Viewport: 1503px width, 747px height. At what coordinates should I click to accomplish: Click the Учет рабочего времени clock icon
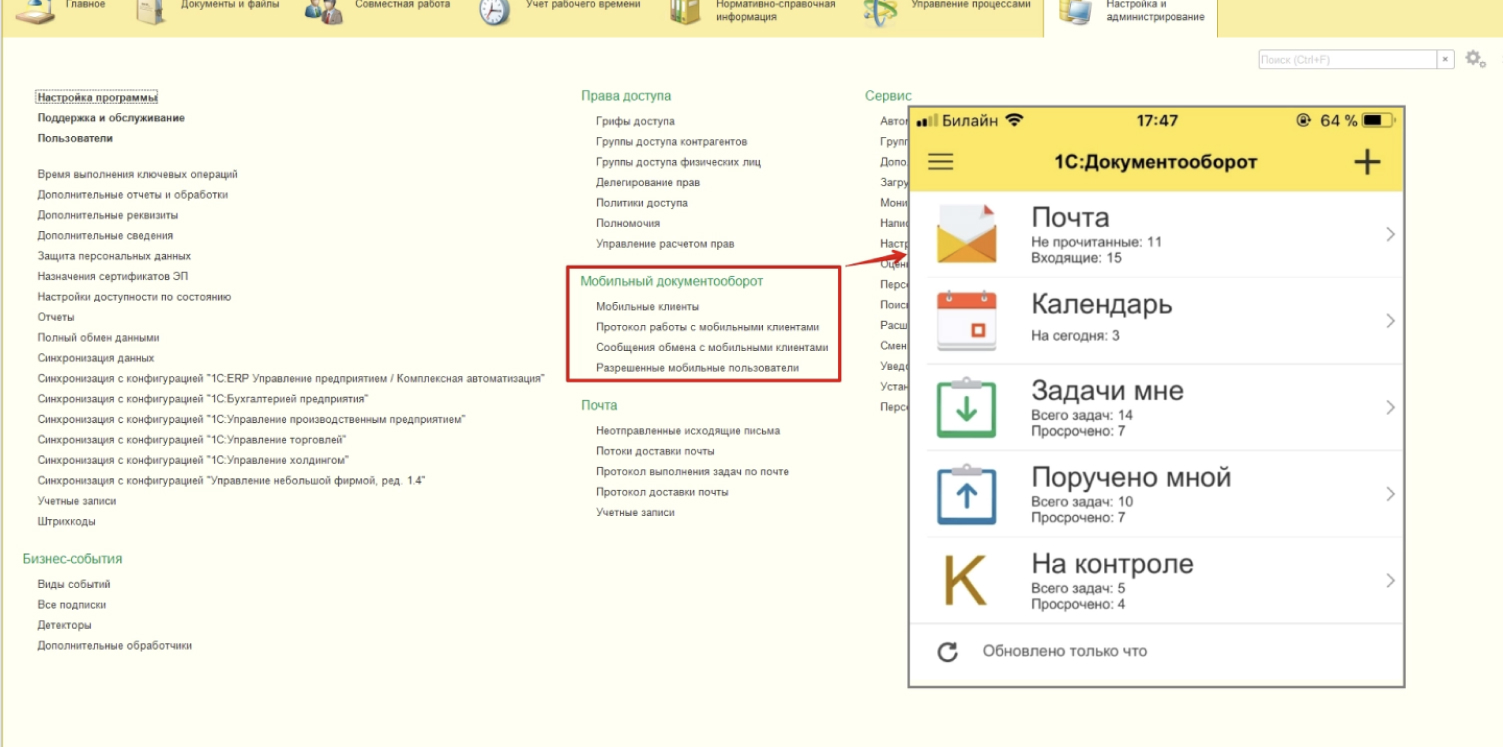click(494, 11)
